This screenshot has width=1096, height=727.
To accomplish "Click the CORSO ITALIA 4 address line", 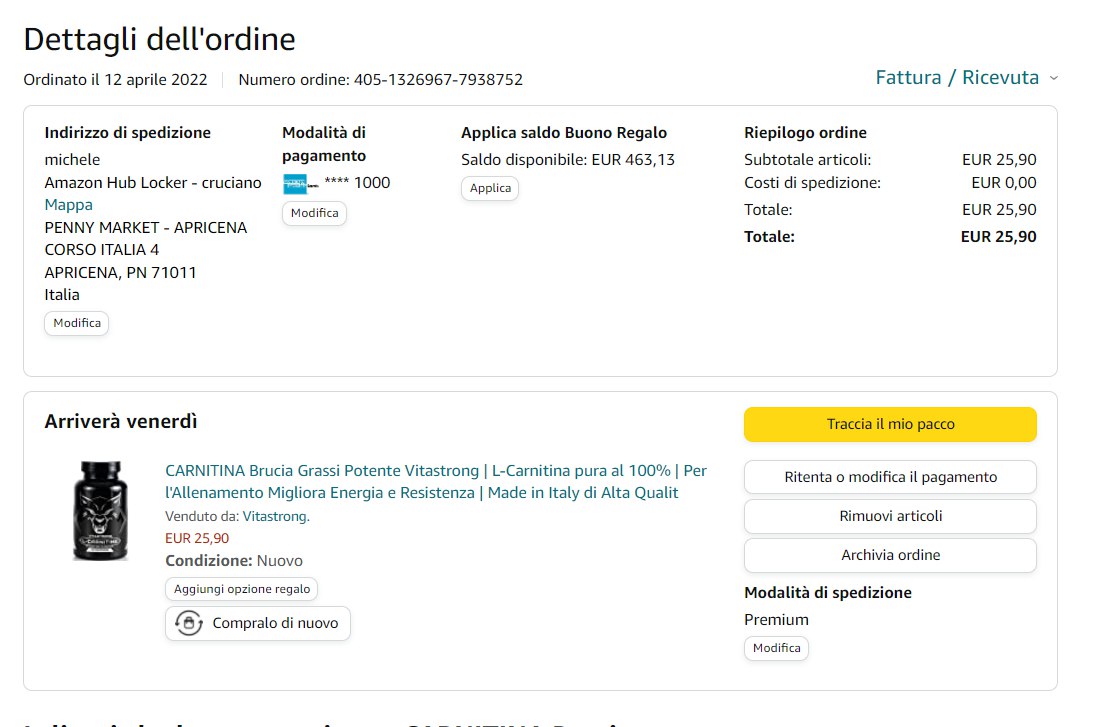I will click(x=102, y=250).
